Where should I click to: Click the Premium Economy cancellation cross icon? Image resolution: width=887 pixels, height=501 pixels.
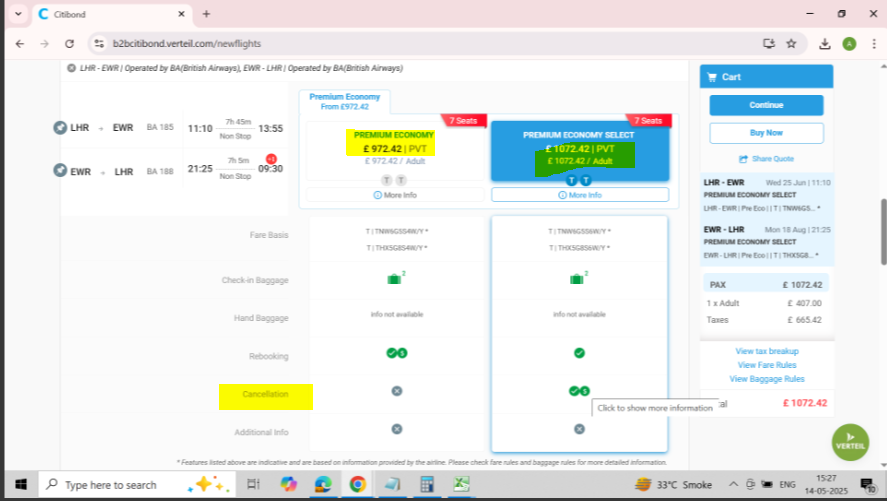pyautogui.click(x=397, y=391)
